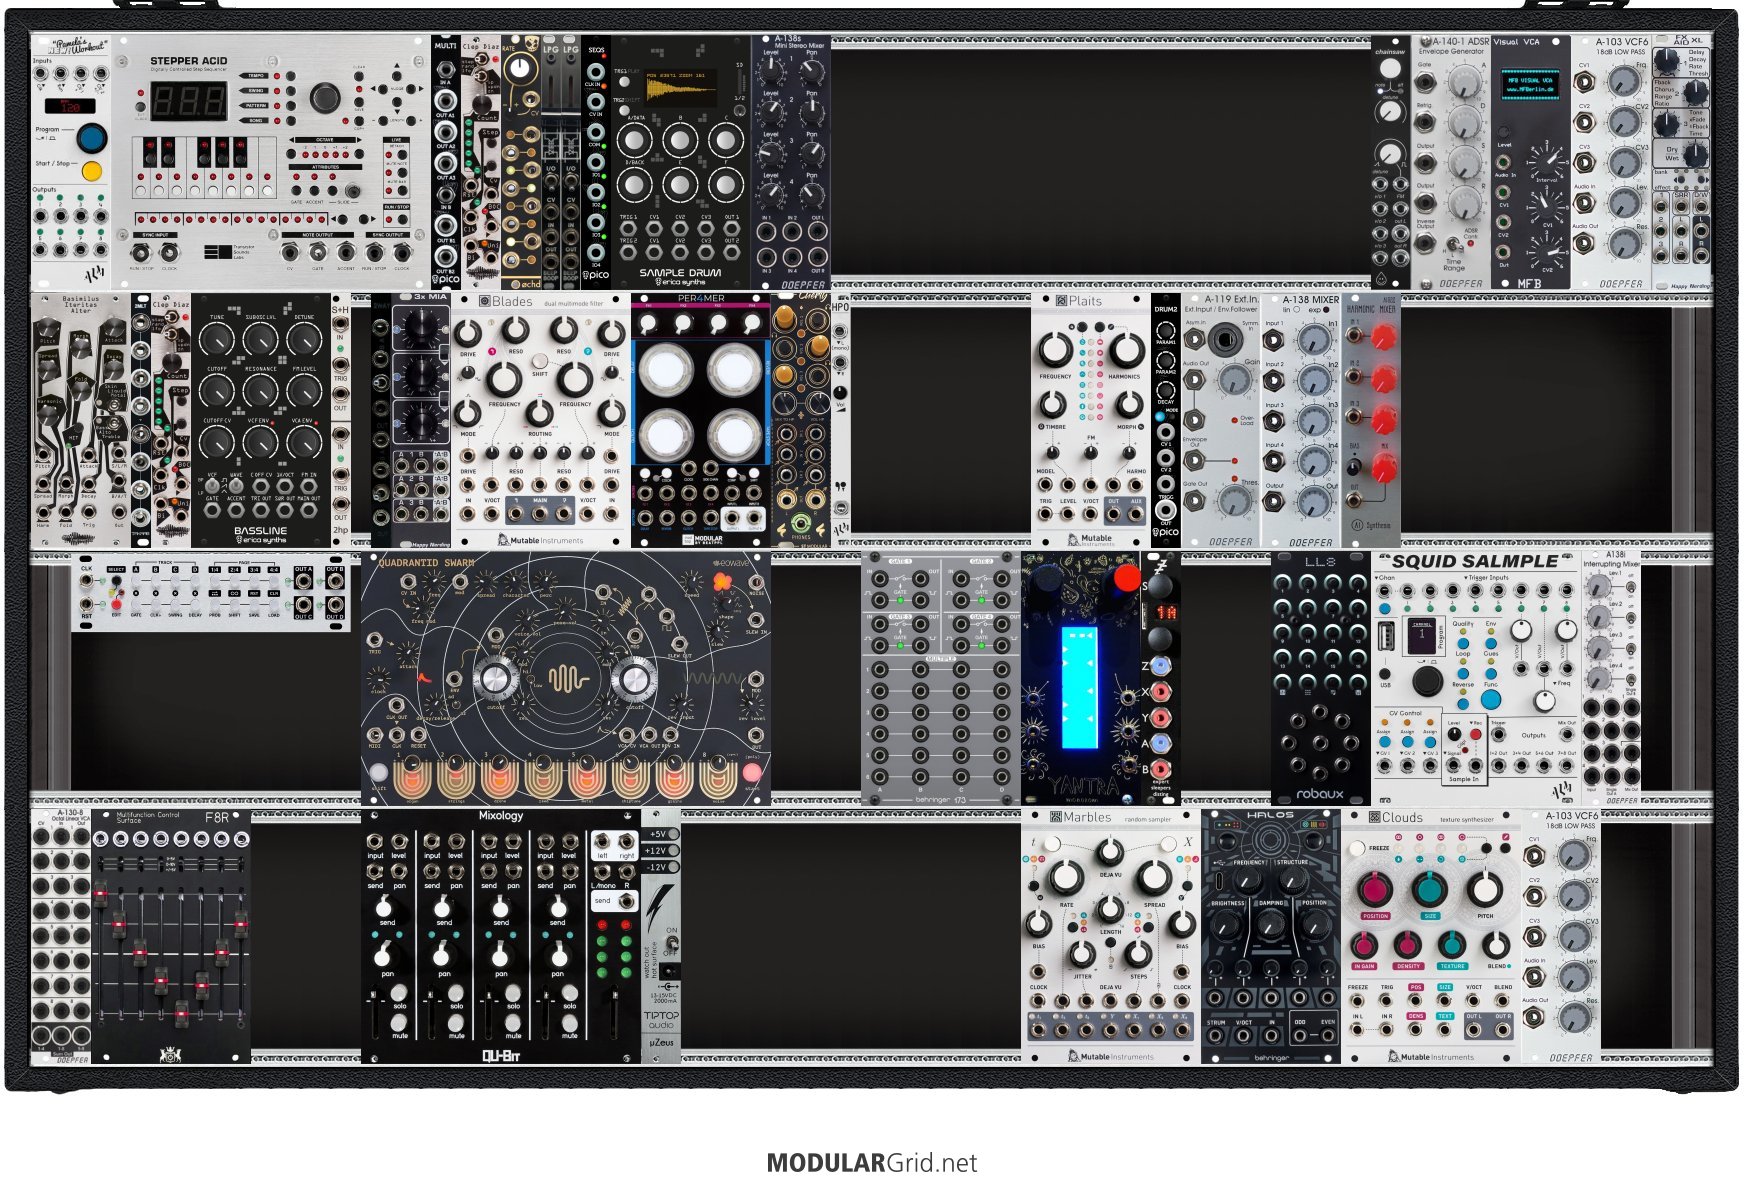Click the waveform screen on Sample Drum
Image resolution: width=1746 pixels, height=1184 pixels.
click(x=682, y=87)
